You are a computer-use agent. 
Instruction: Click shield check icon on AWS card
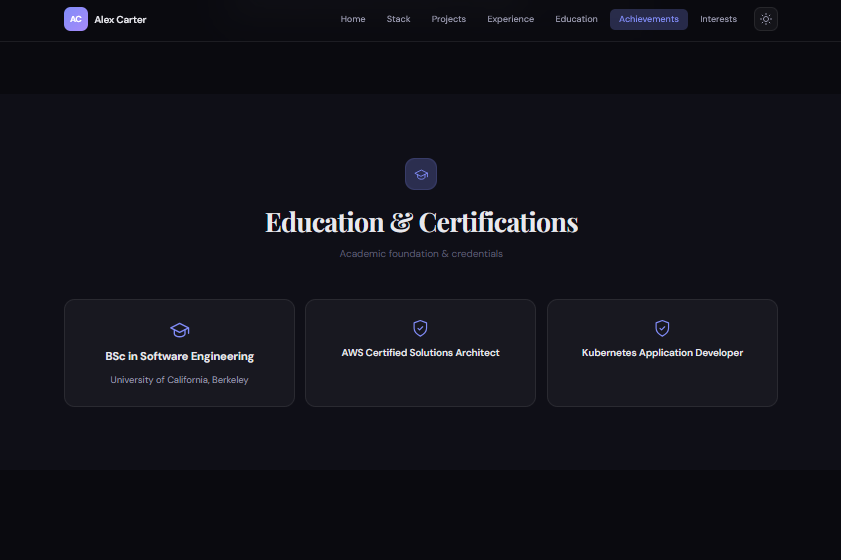coord(420,328)
